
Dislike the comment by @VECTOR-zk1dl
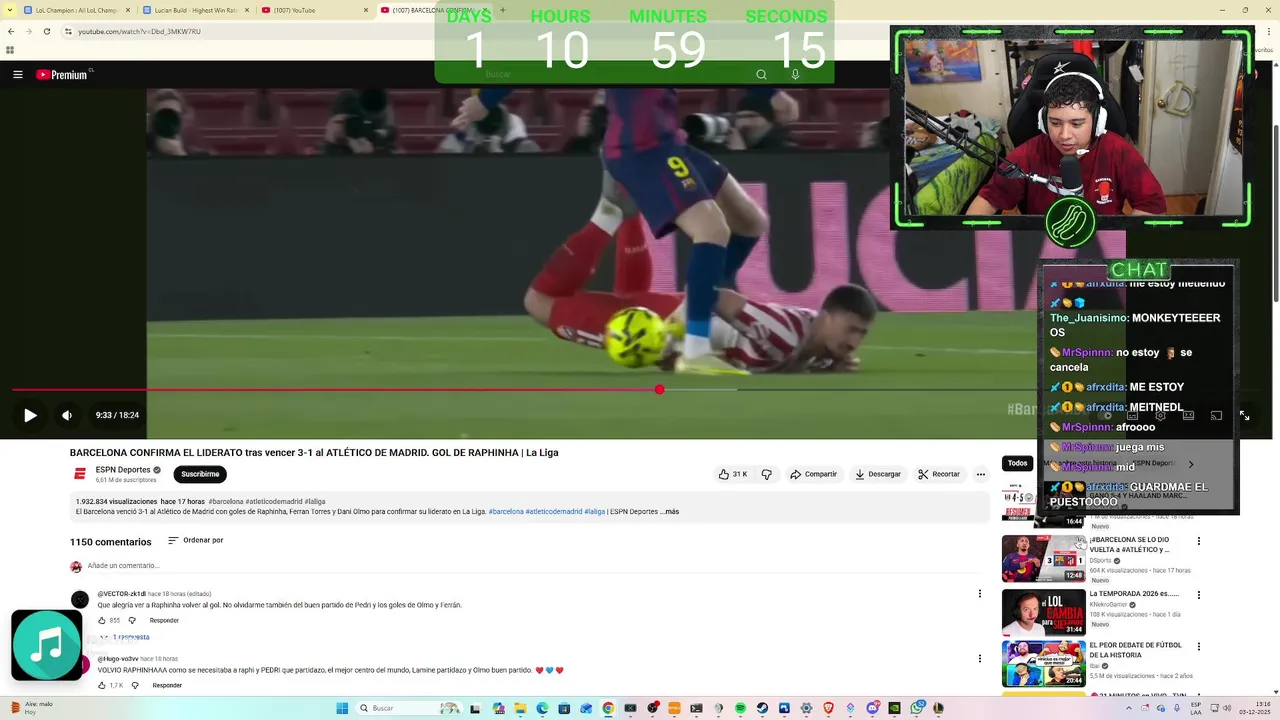(132, 620)
